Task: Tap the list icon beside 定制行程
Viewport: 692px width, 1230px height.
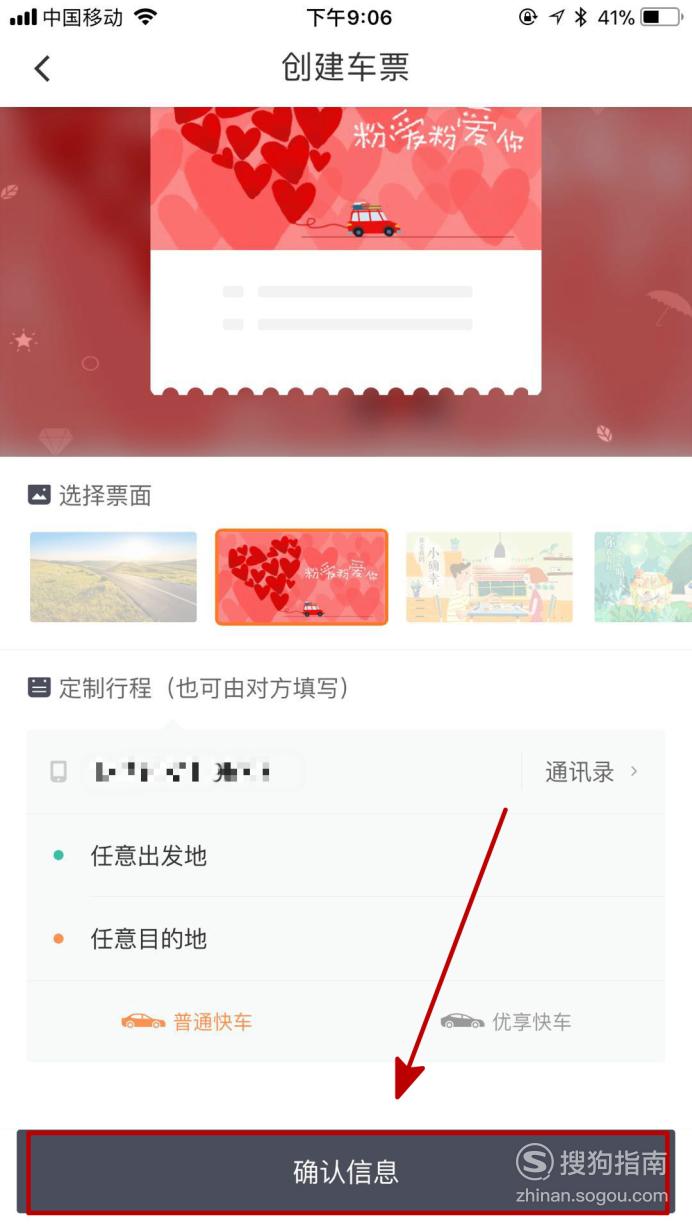Action: point(39,687)
